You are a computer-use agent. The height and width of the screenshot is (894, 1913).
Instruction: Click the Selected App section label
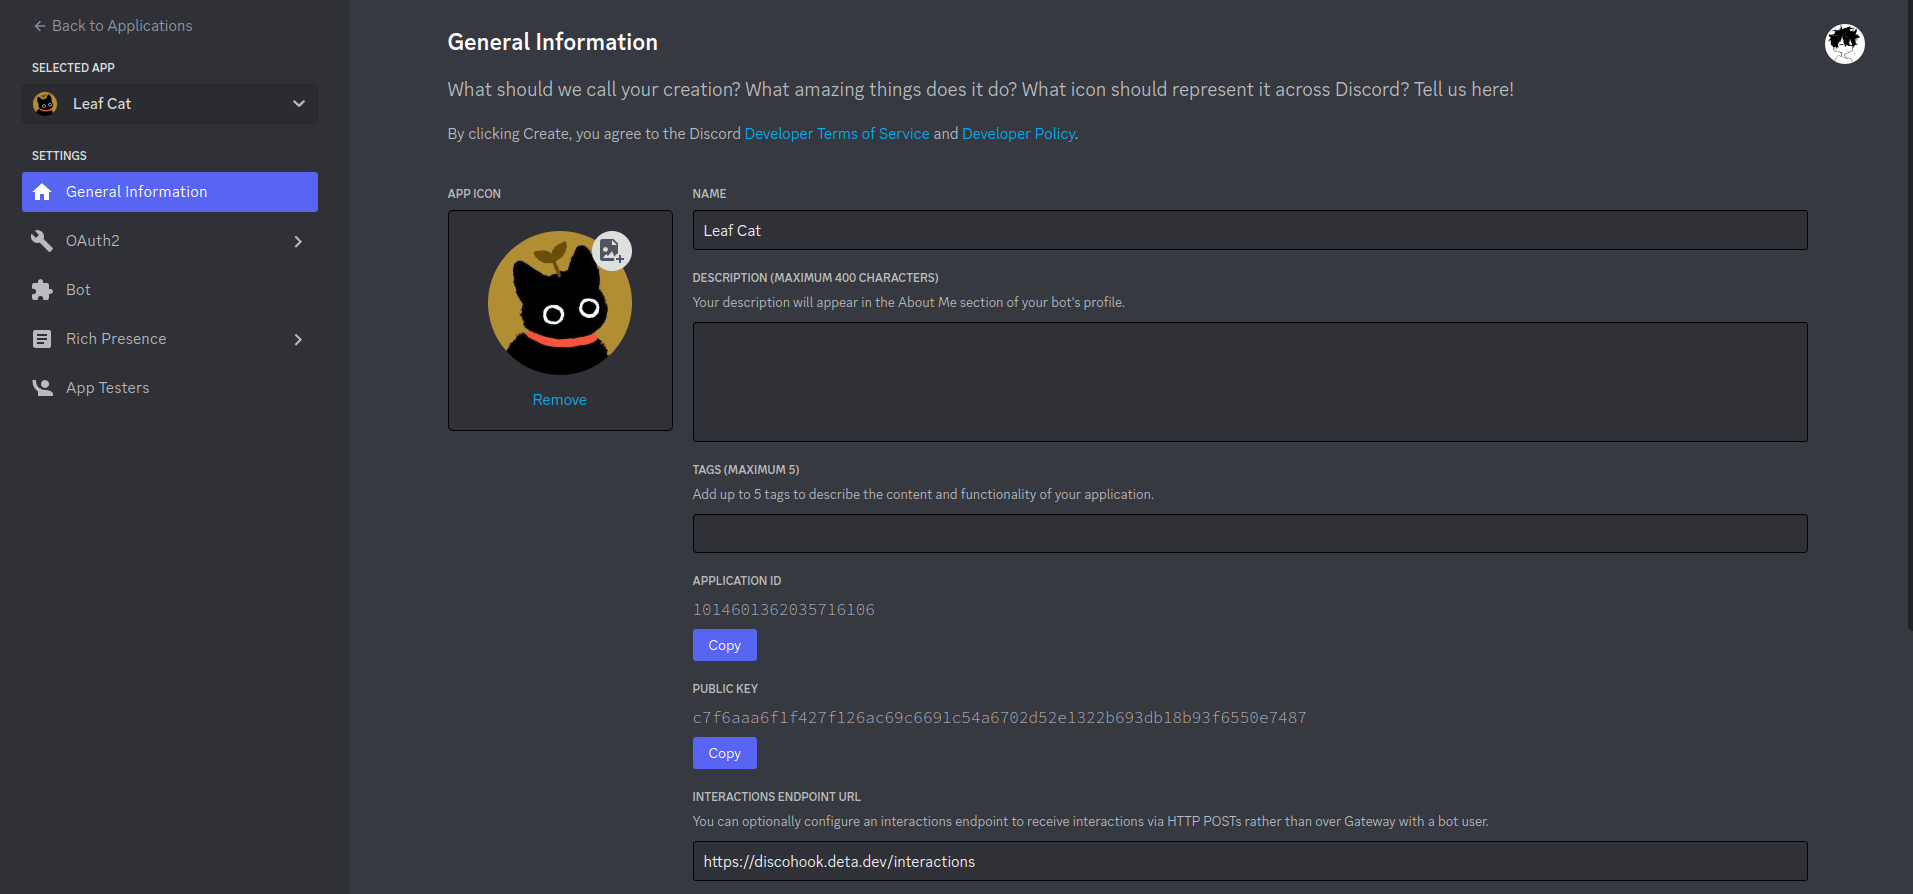coord(73,68)
